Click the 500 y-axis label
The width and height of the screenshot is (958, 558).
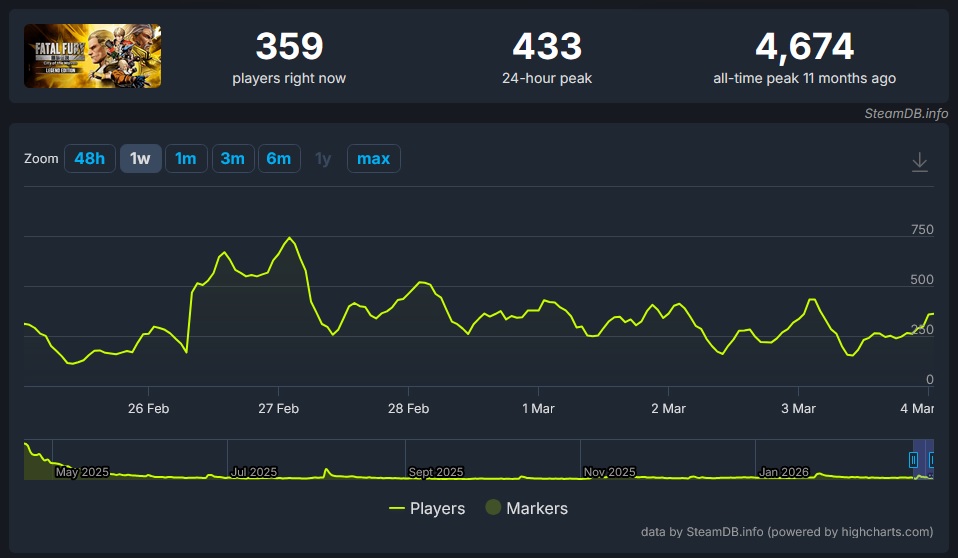(x=922, y=280)
